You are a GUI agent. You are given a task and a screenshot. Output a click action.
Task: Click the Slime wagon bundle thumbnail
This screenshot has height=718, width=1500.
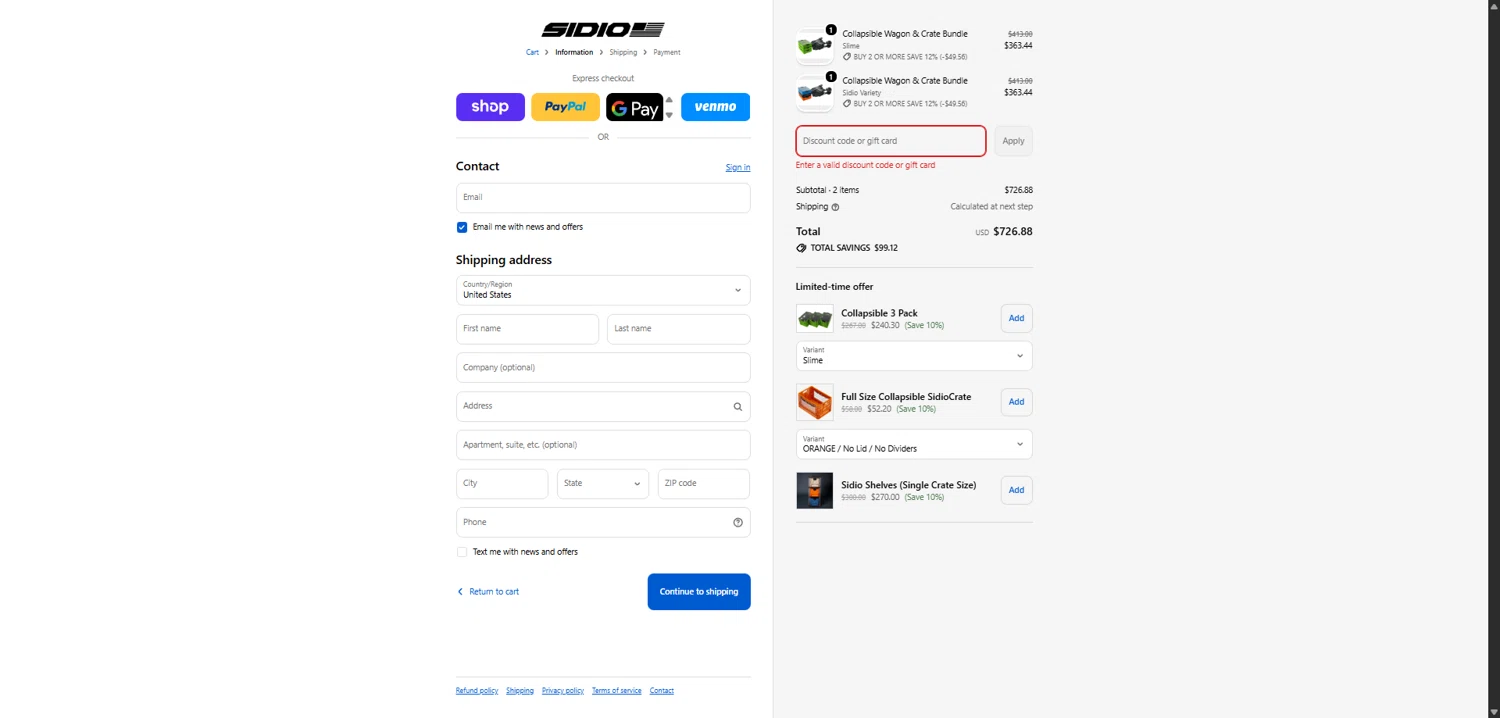click(814, 46)
